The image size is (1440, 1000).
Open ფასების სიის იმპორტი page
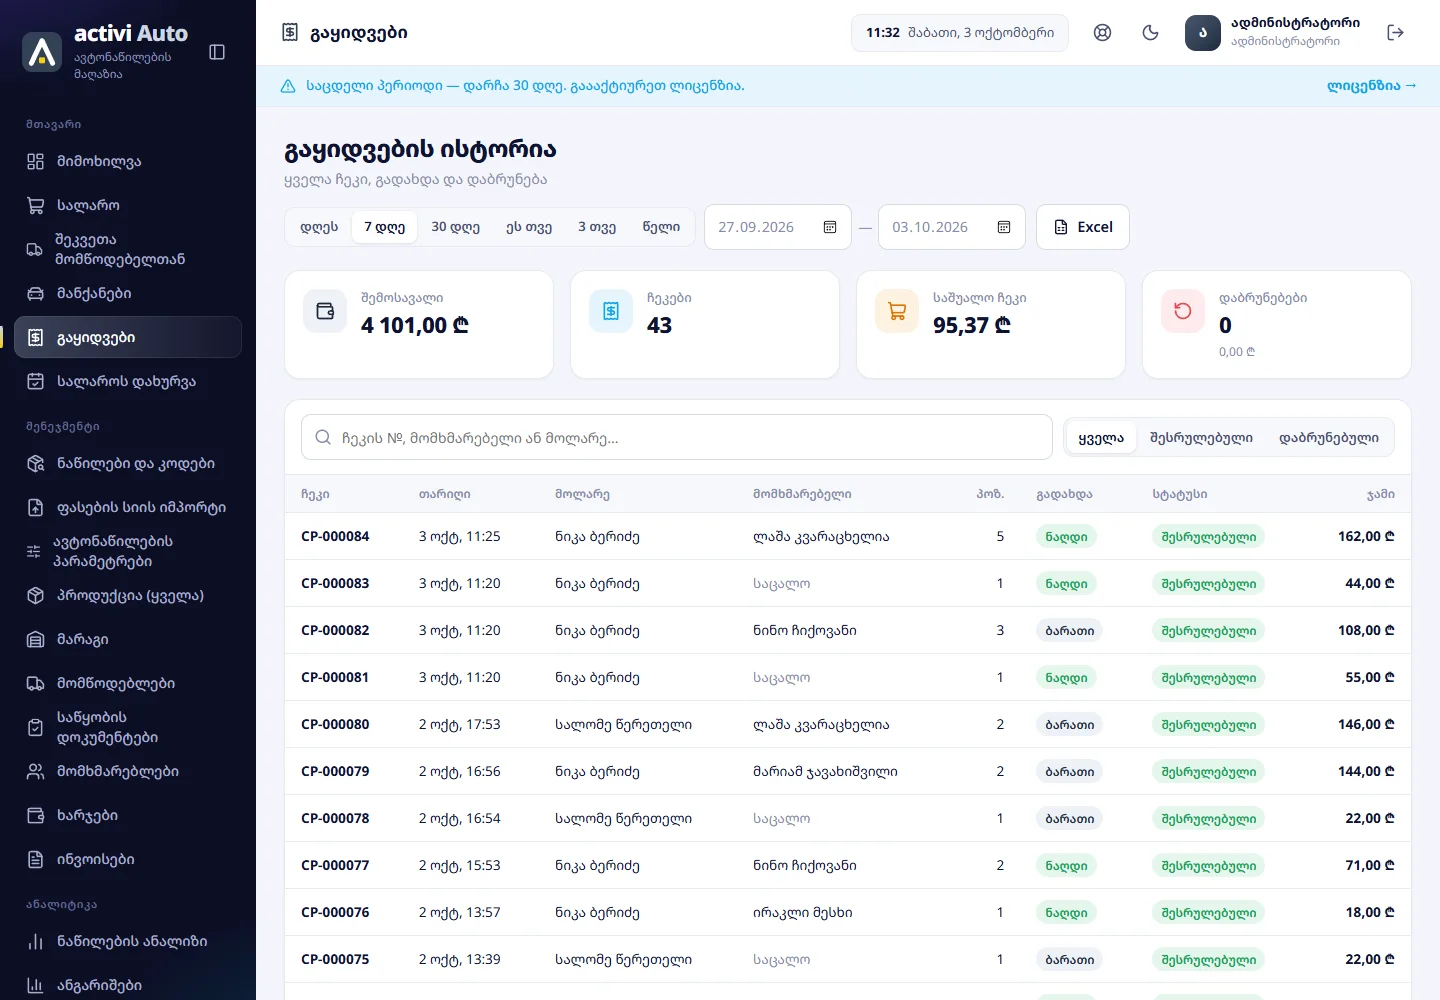click(128, 507)
